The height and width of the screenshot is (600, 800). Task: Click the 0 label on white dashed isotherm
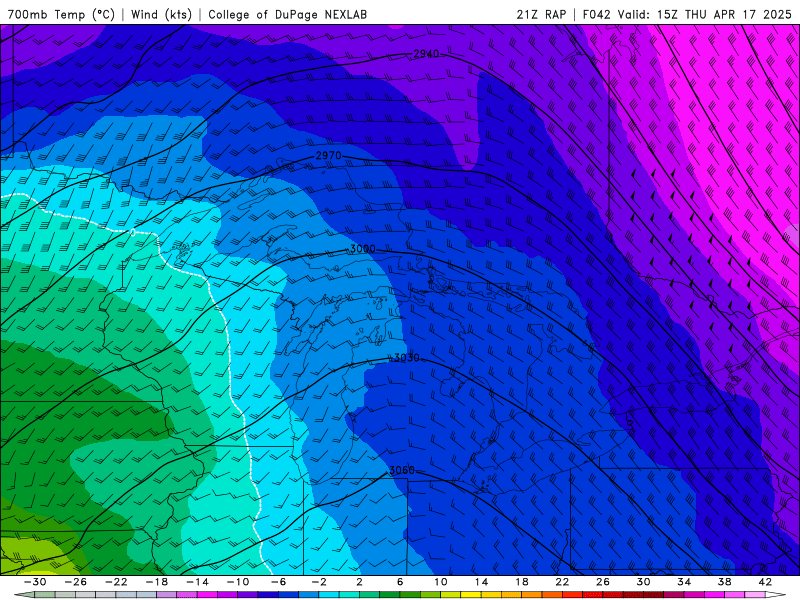(x=133, y=233)
